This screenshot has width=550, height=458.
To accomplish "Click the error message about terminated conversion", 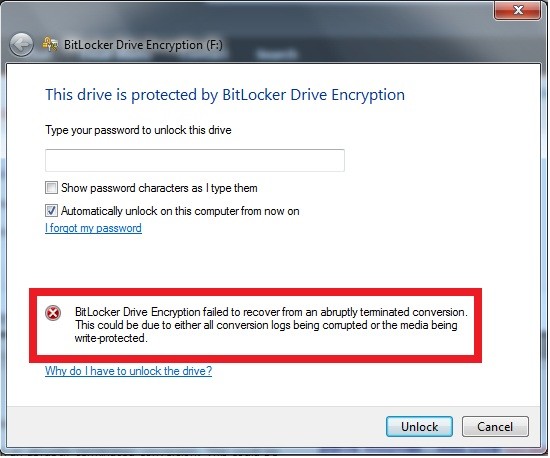I will (x=271, y=325).
